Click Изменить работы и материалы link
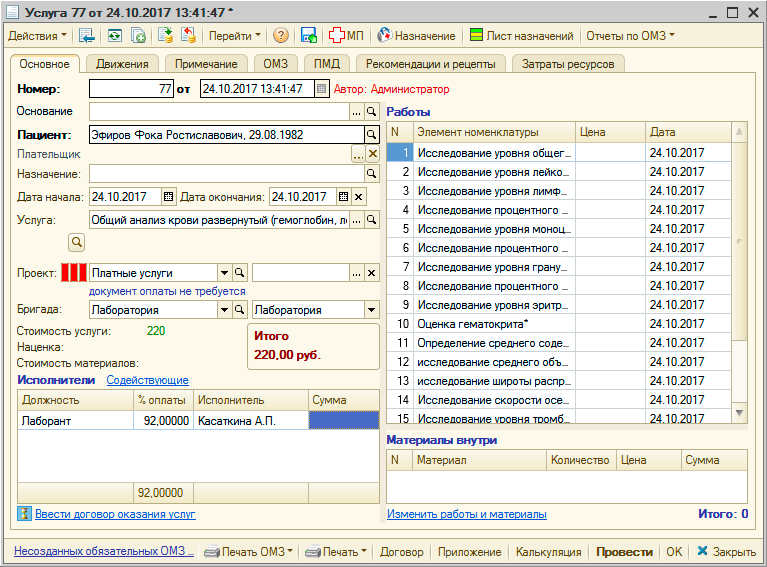 point(466,514)
